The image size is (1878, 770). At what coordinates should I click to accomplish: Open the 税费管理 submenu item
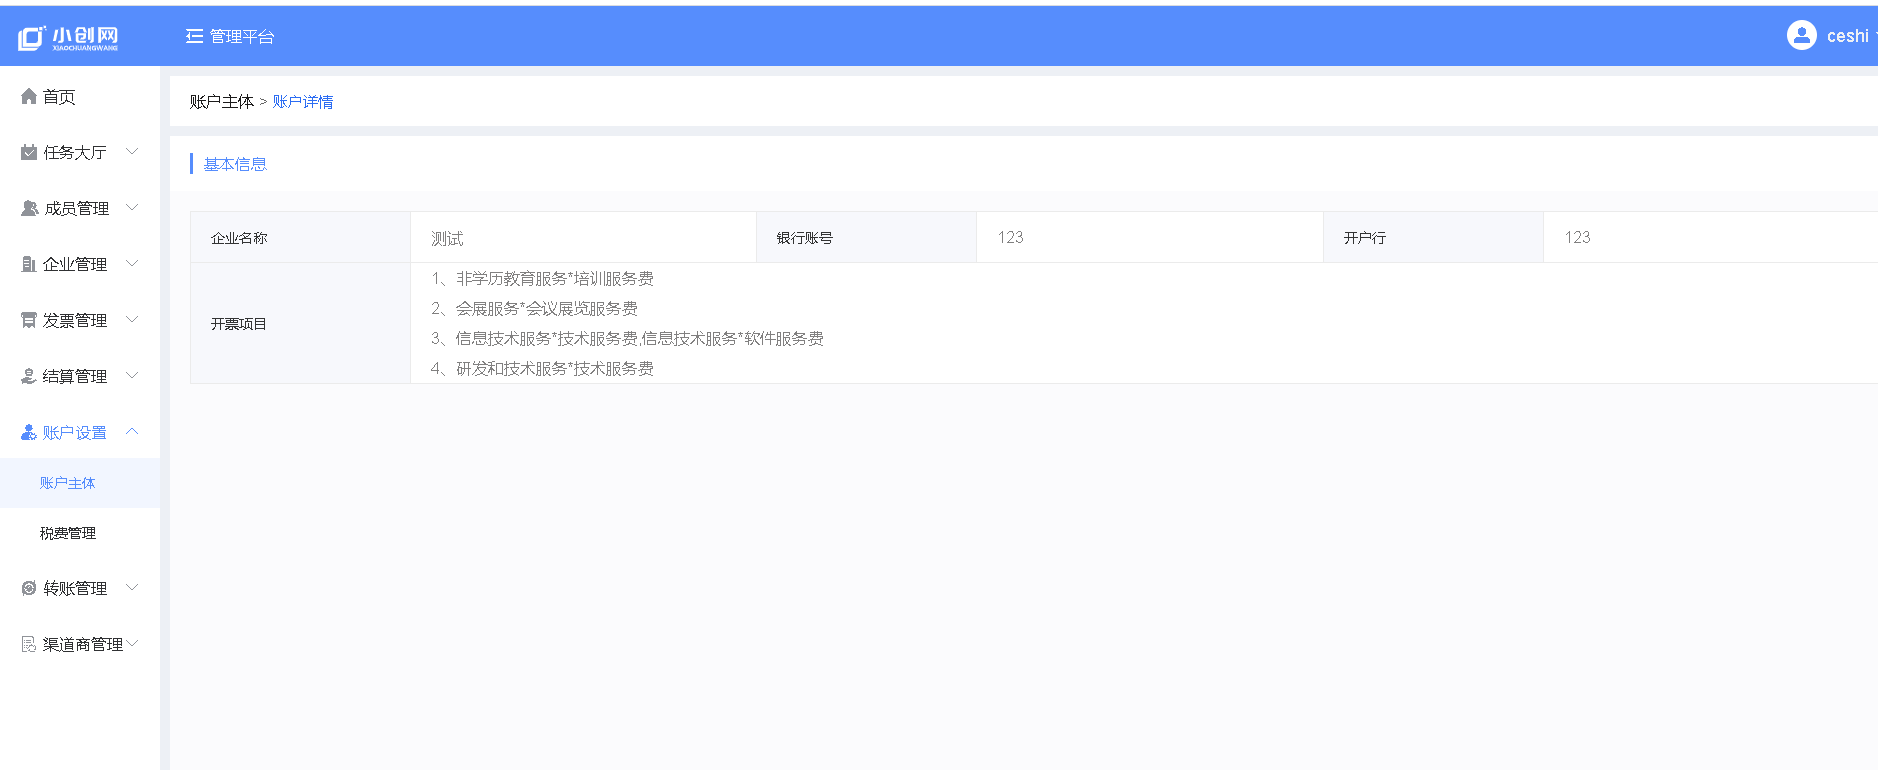(68, 533)
